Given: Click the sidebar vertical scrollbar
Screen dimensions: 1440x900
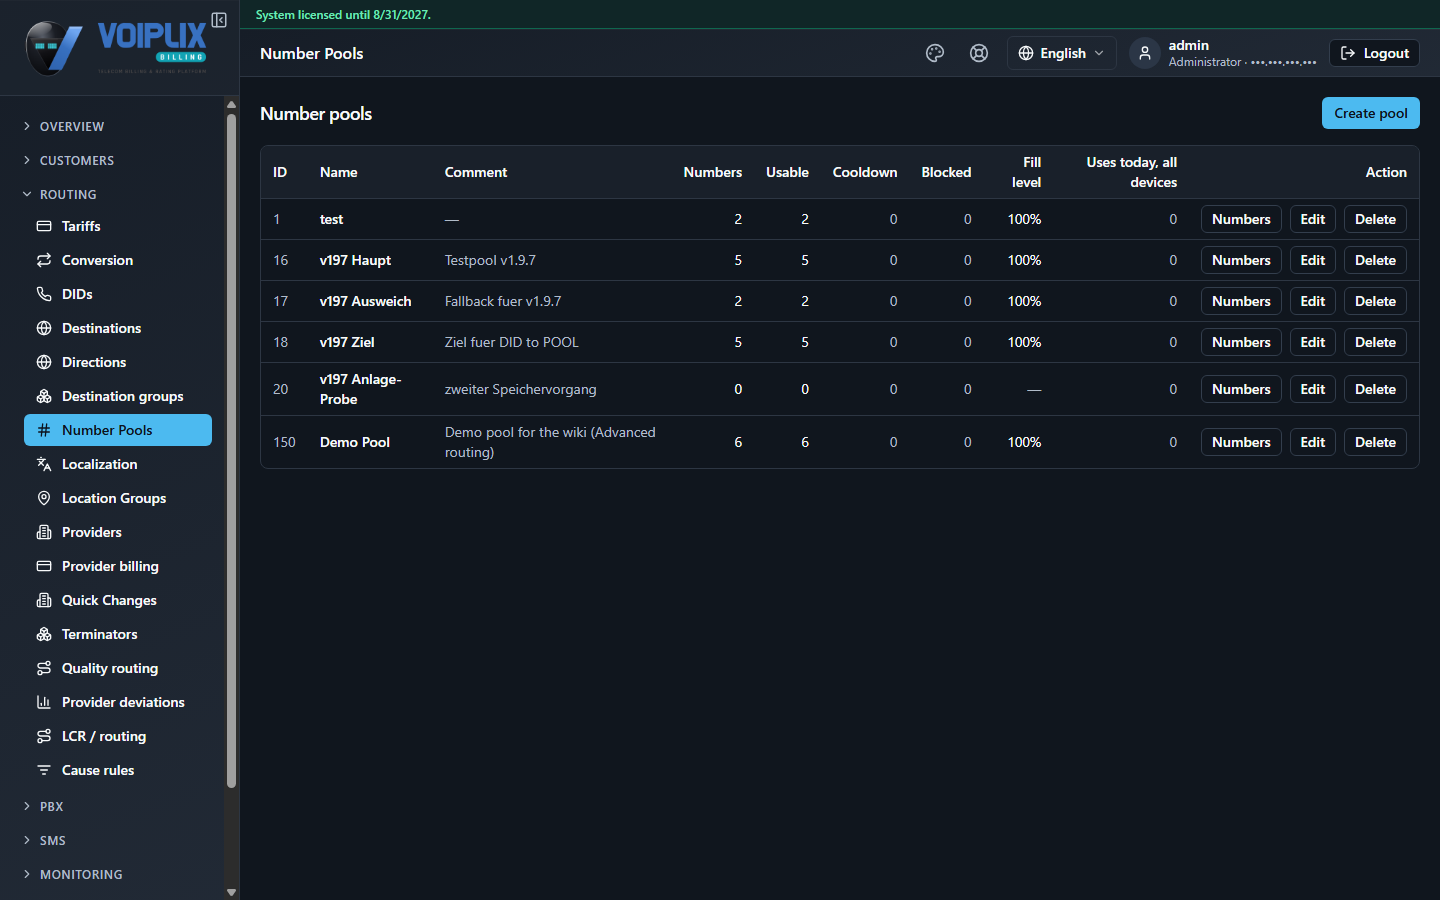Looking at the screenshot, I should (x=231, y=450).
